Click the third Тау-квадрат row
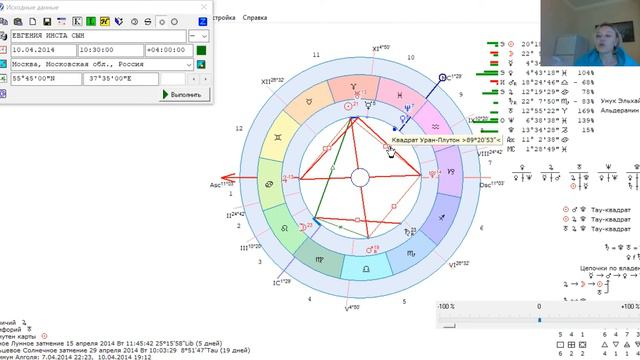The height and width of the screenshot is (360, 640). [597, 229]
